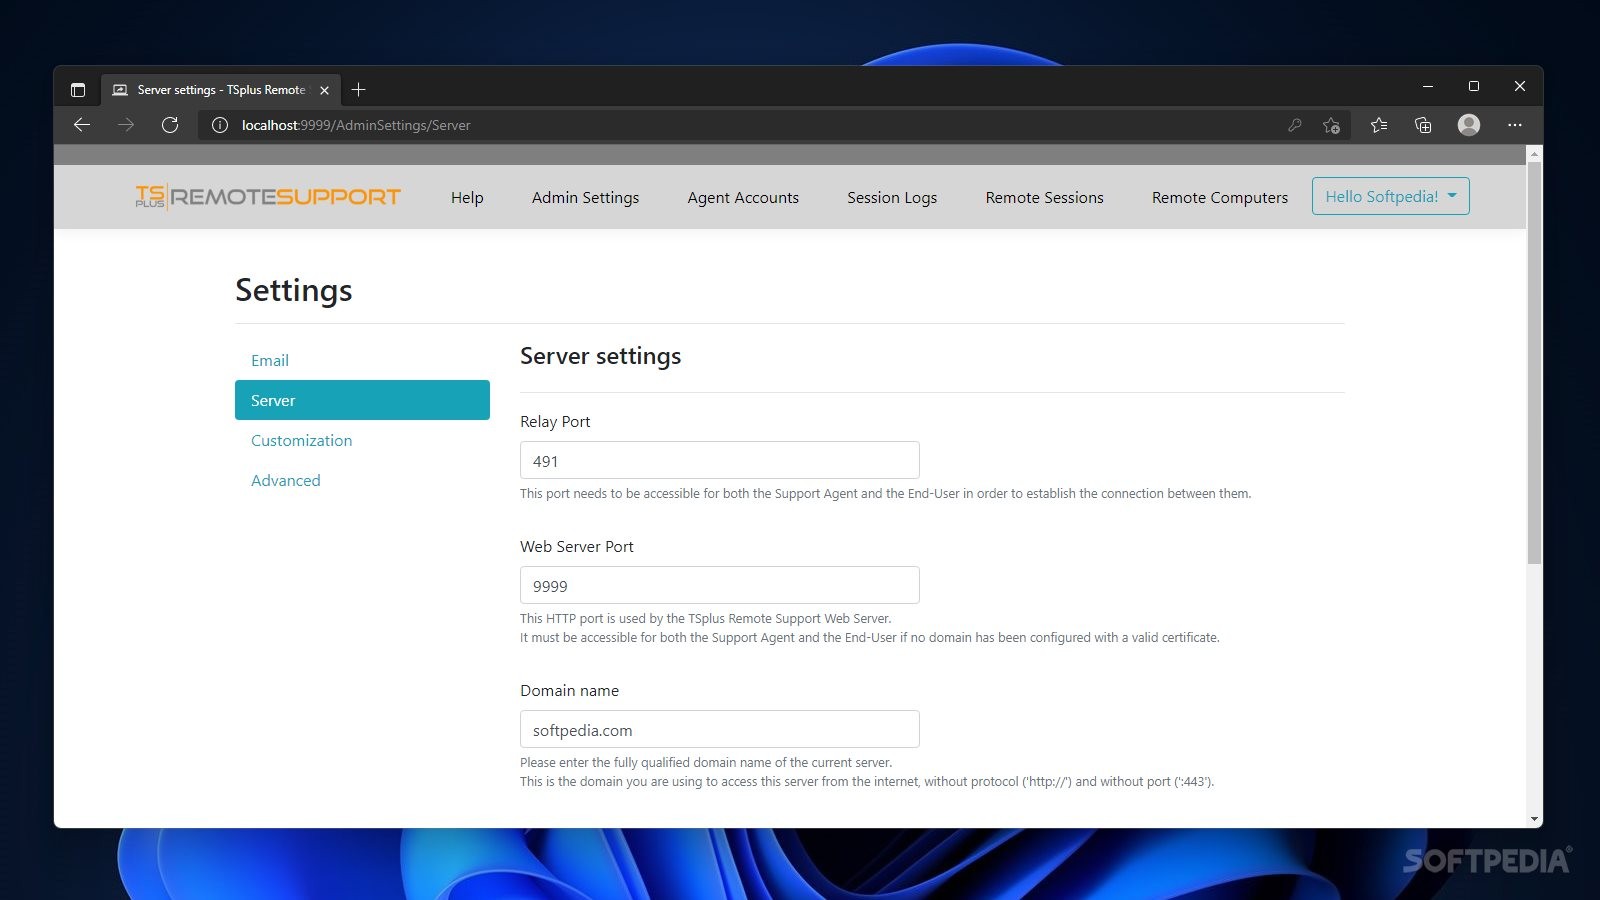Reload the page with refresh icon
This screenshot has width=1600, height=900.
170,125
